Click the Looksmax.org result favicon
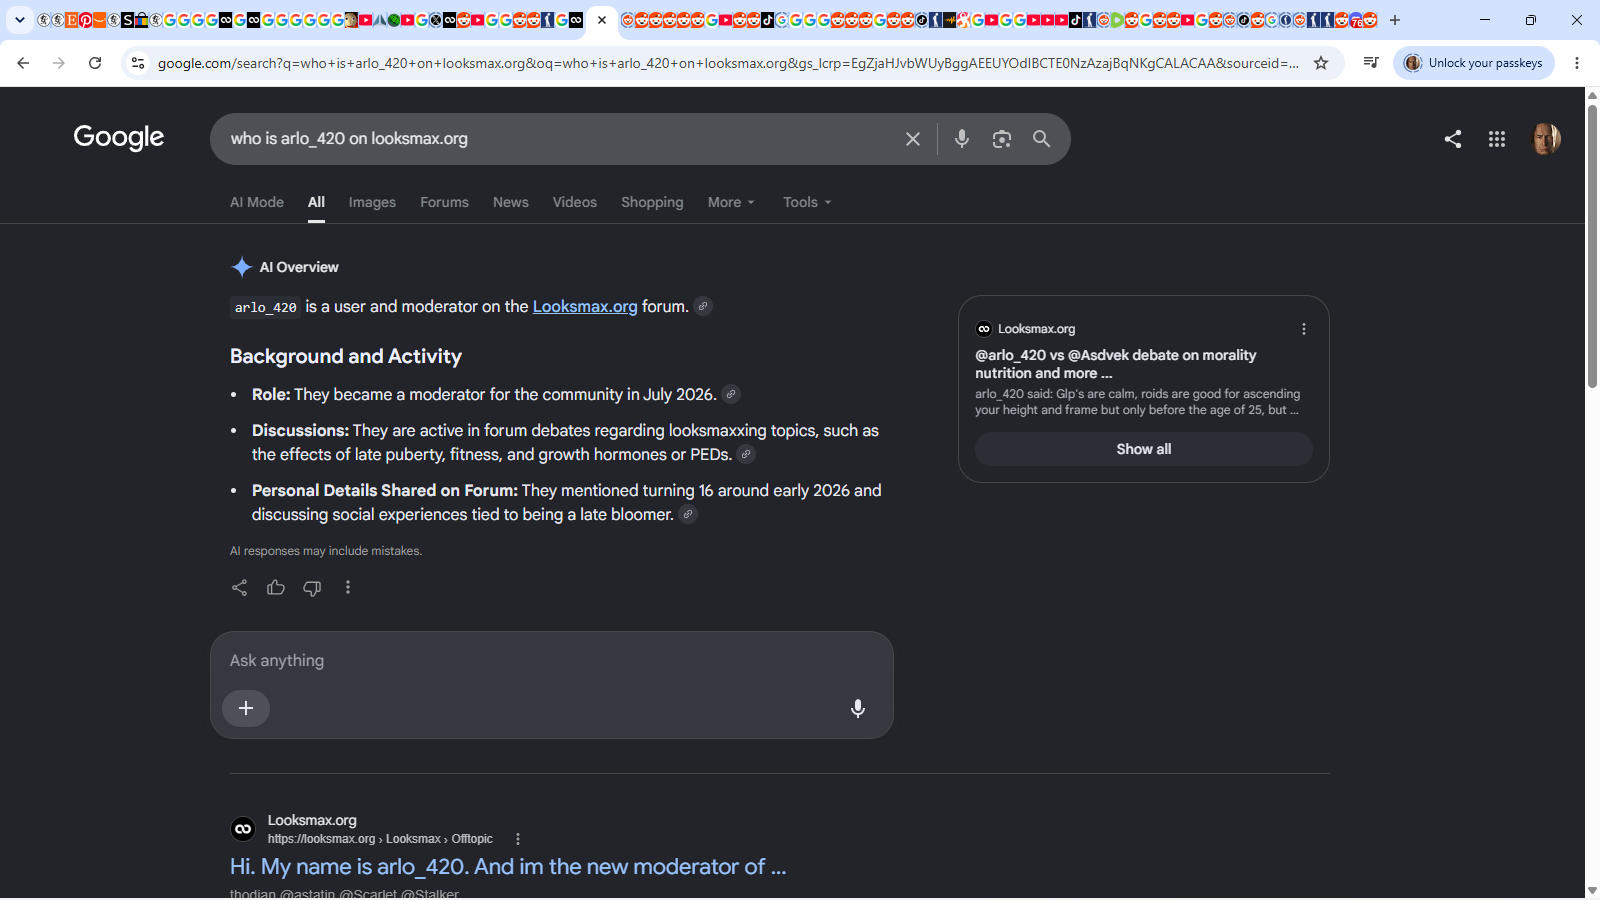The width and height of the screenshot is (1600, 900). click(243, 829)
